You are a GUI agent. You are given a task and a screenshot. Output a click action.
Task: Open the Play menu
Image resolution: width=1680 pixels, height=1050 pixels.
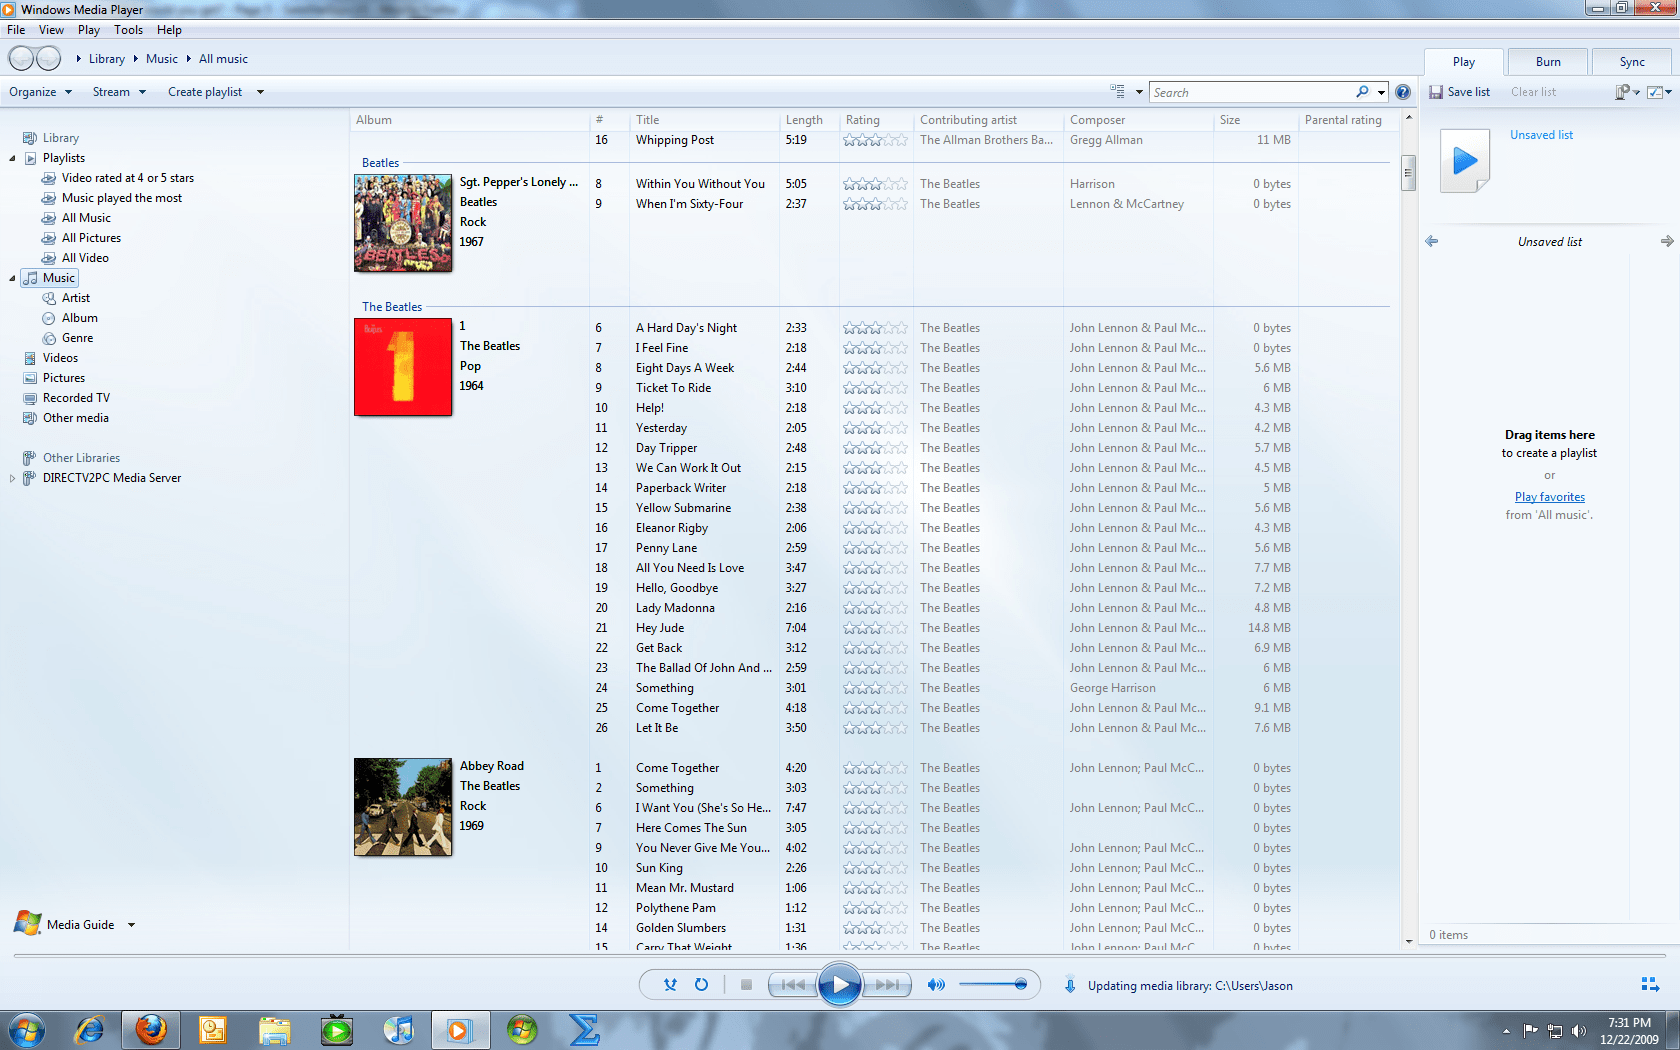click(89, 30)
